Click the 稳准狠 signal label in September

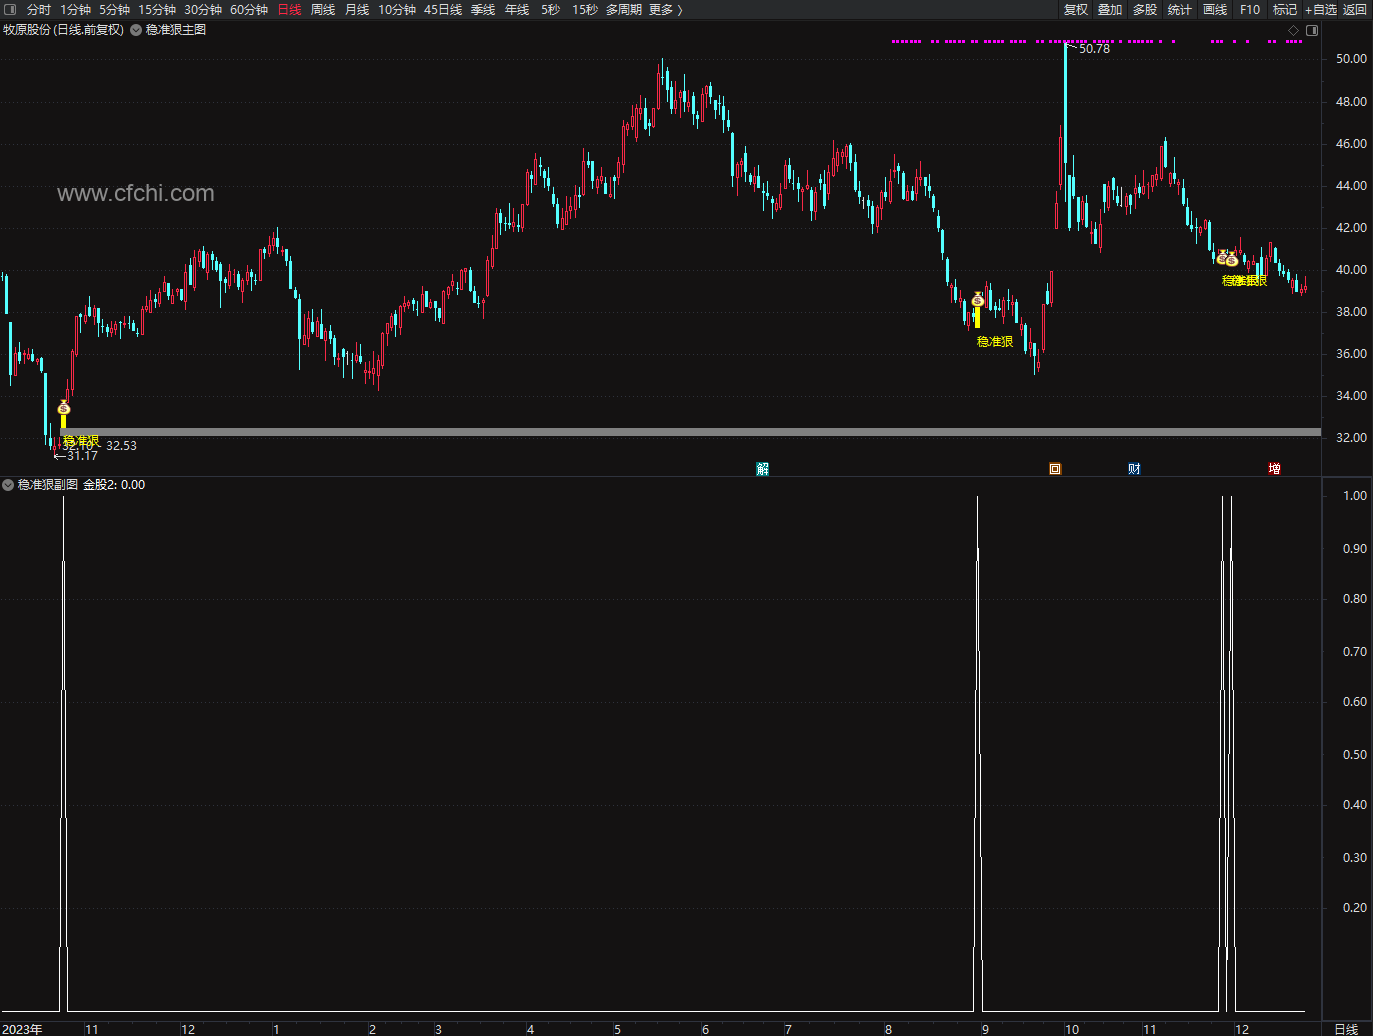[995, 342]
